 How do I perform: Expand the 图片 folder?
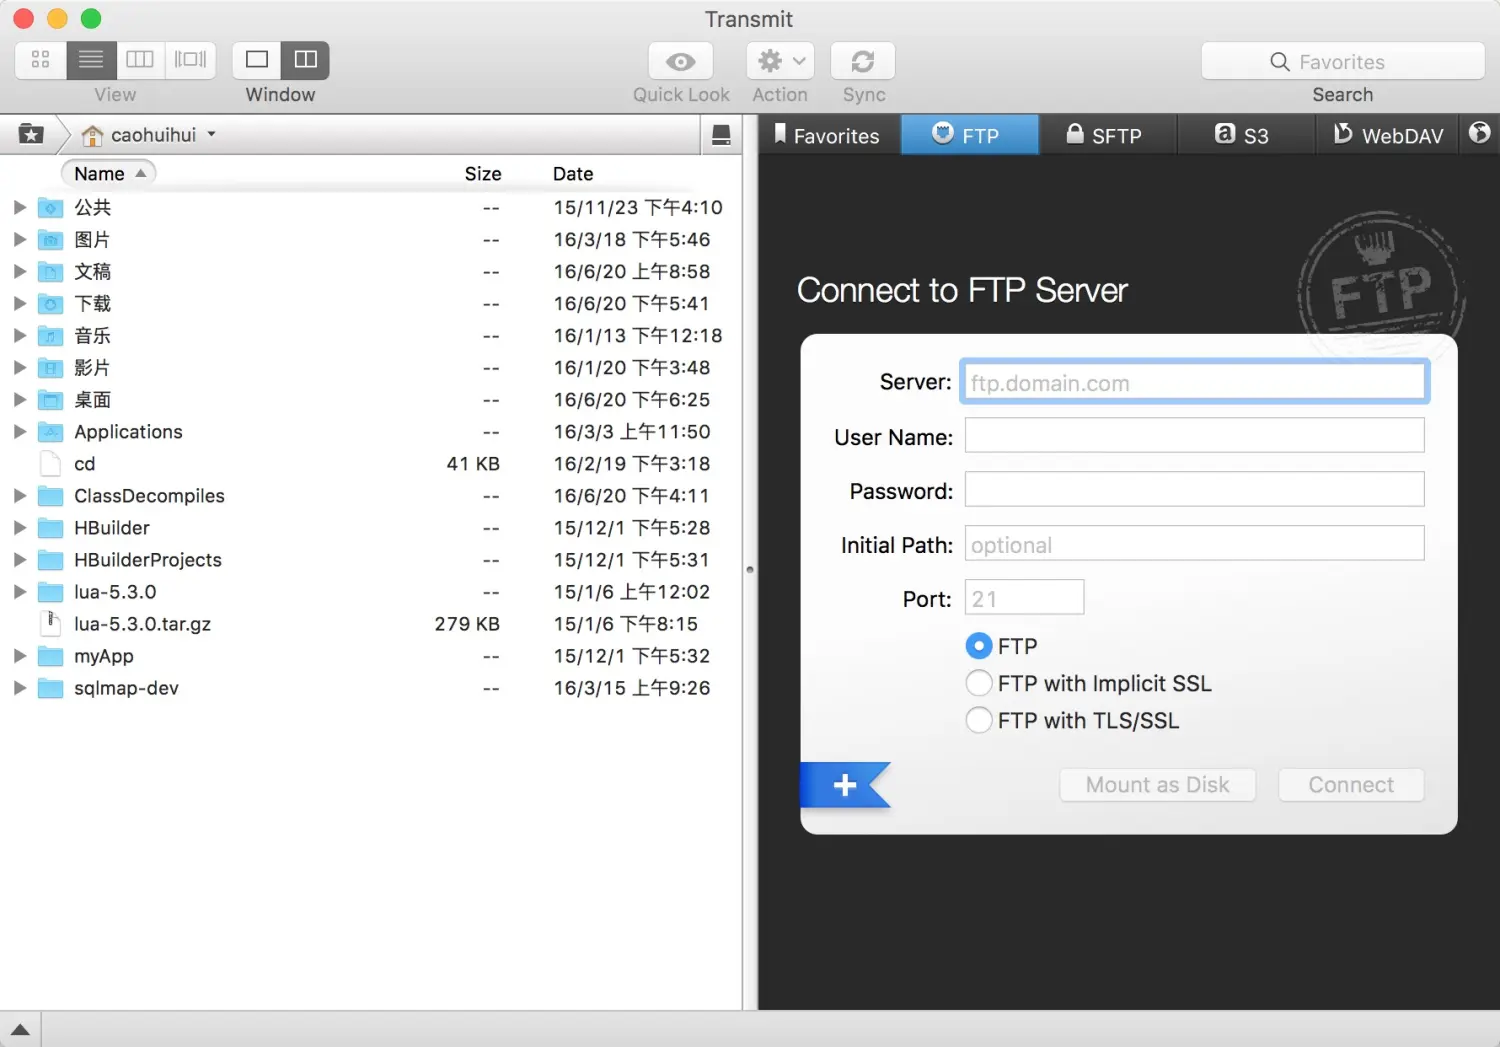[19, 239]
